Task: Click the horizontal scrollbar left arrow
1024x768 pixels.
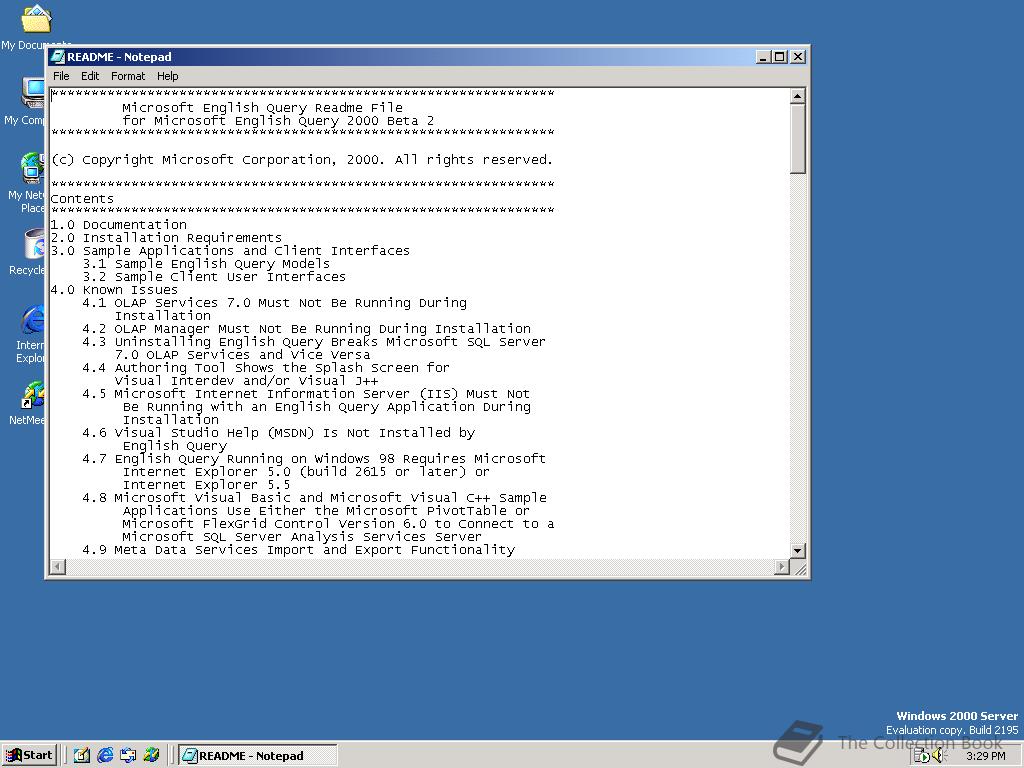Action: coord(57,566)
